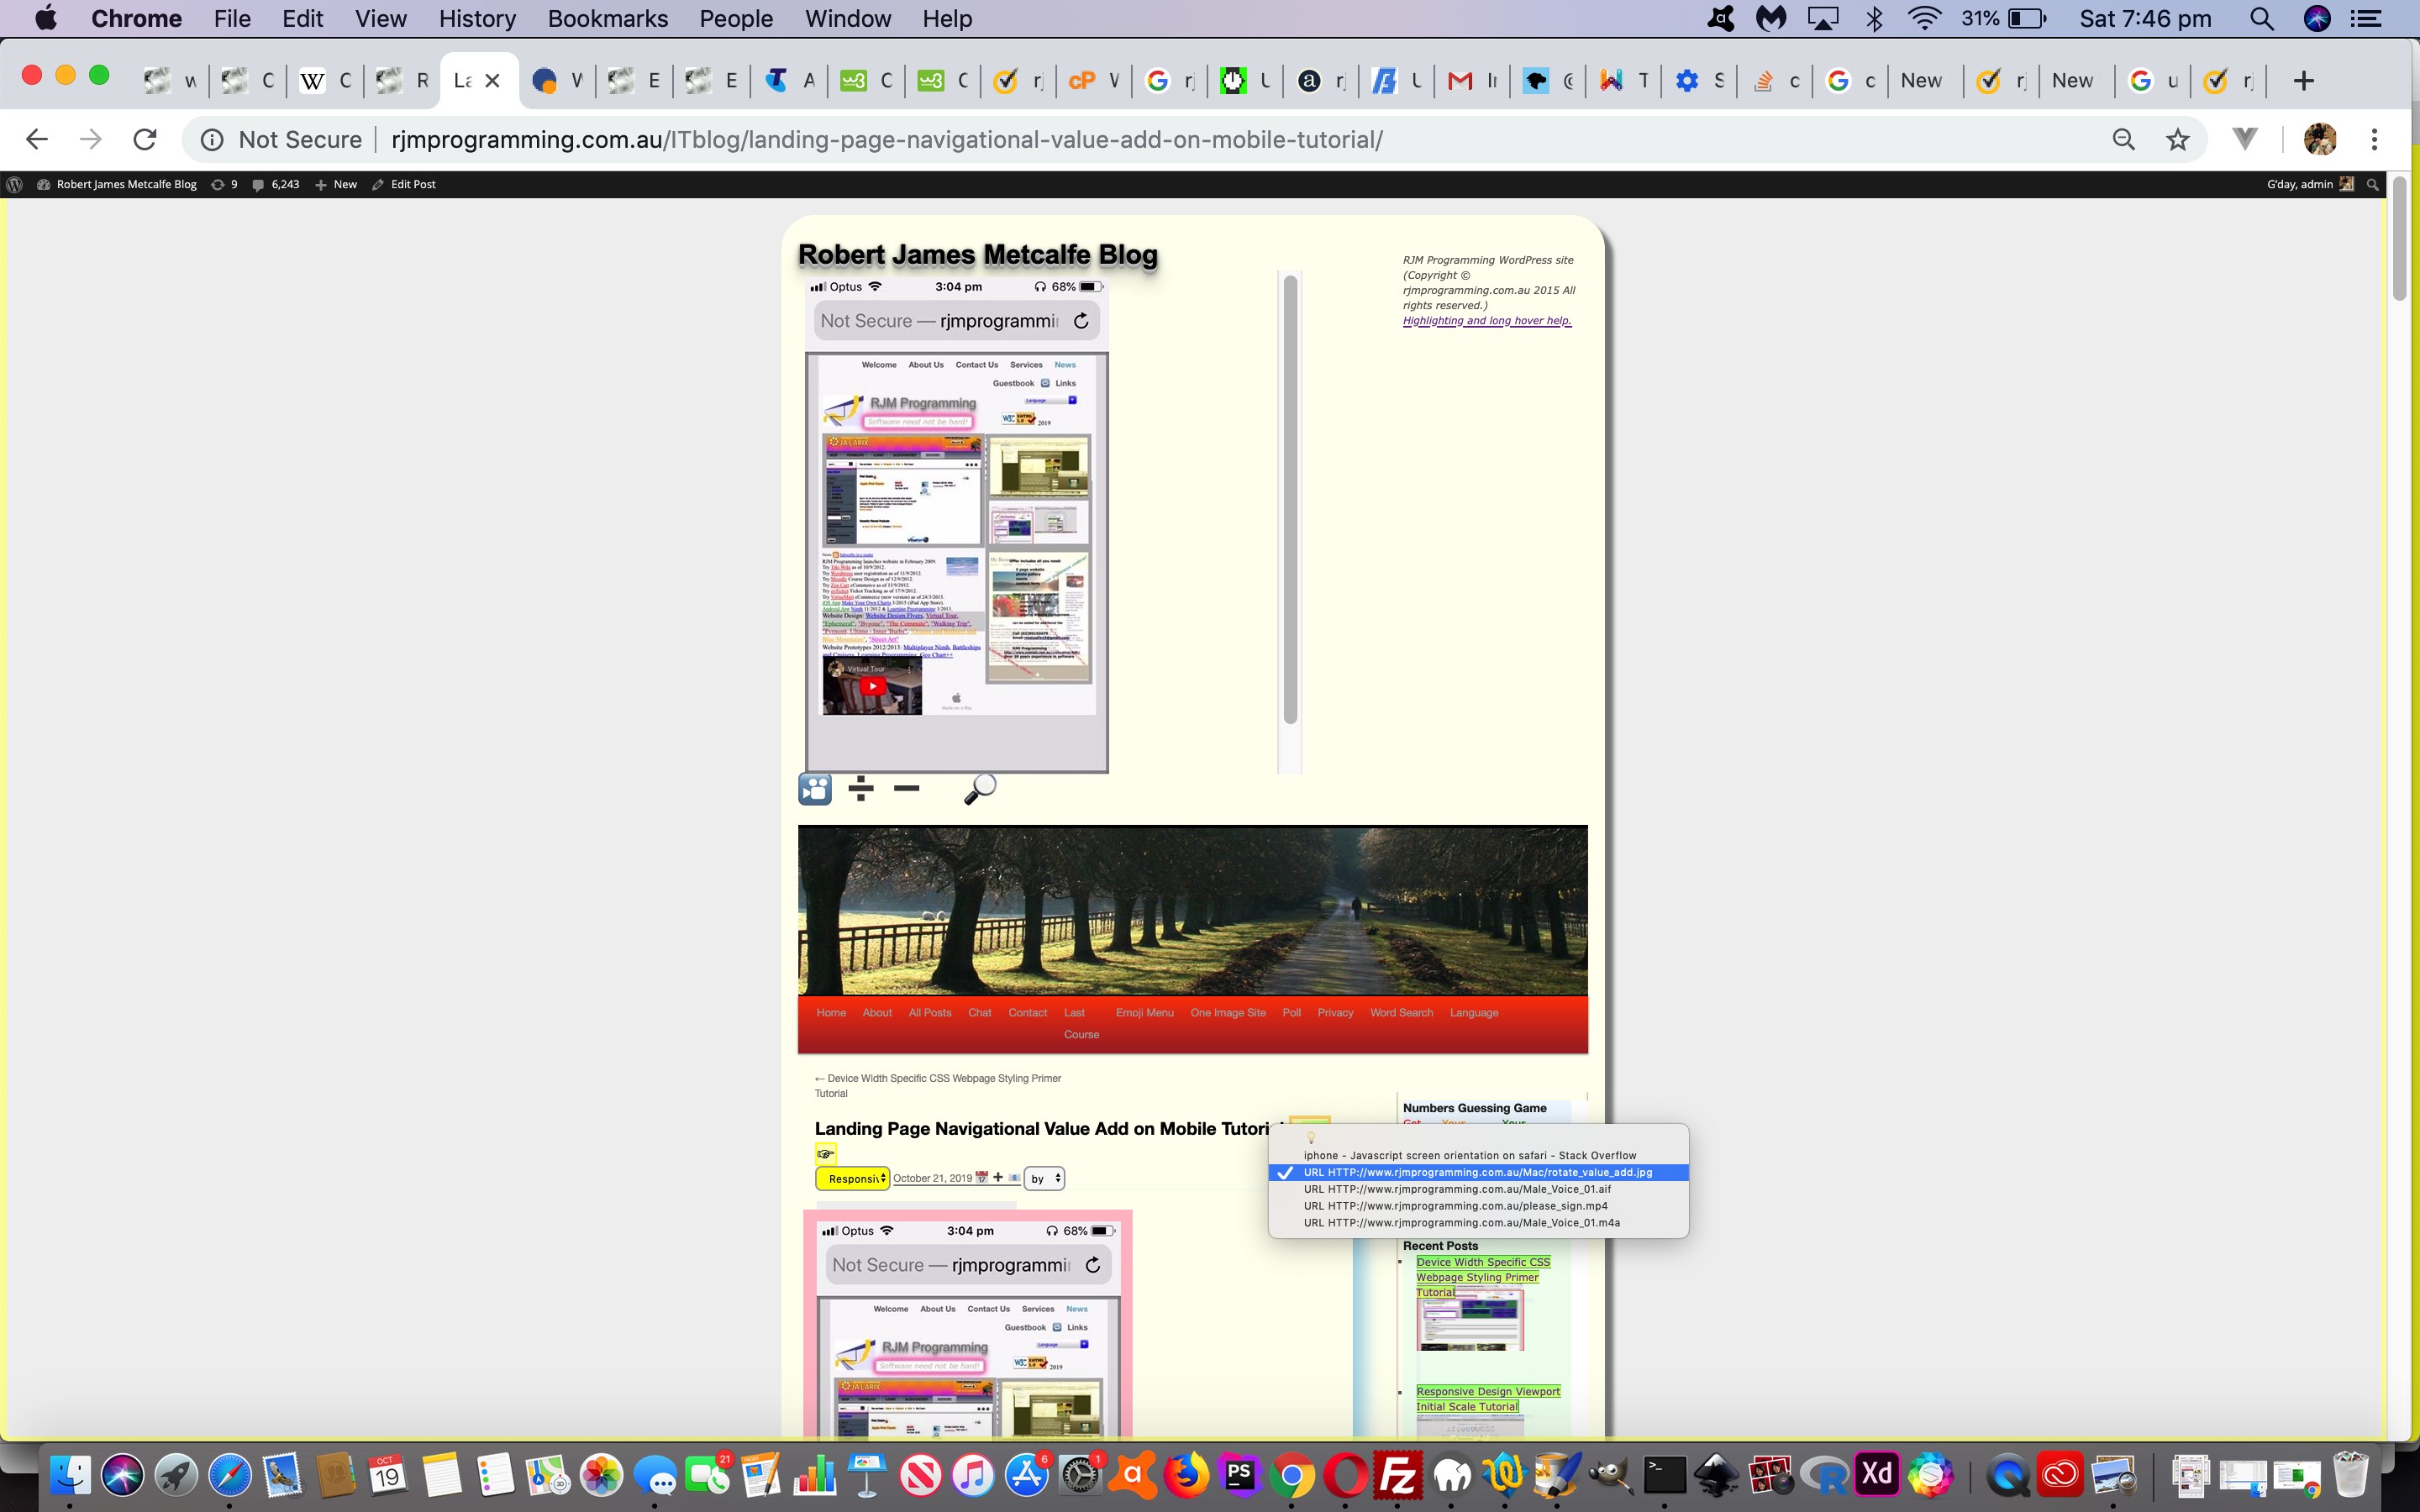Switch to the Gmail tab

point(1472,81)
